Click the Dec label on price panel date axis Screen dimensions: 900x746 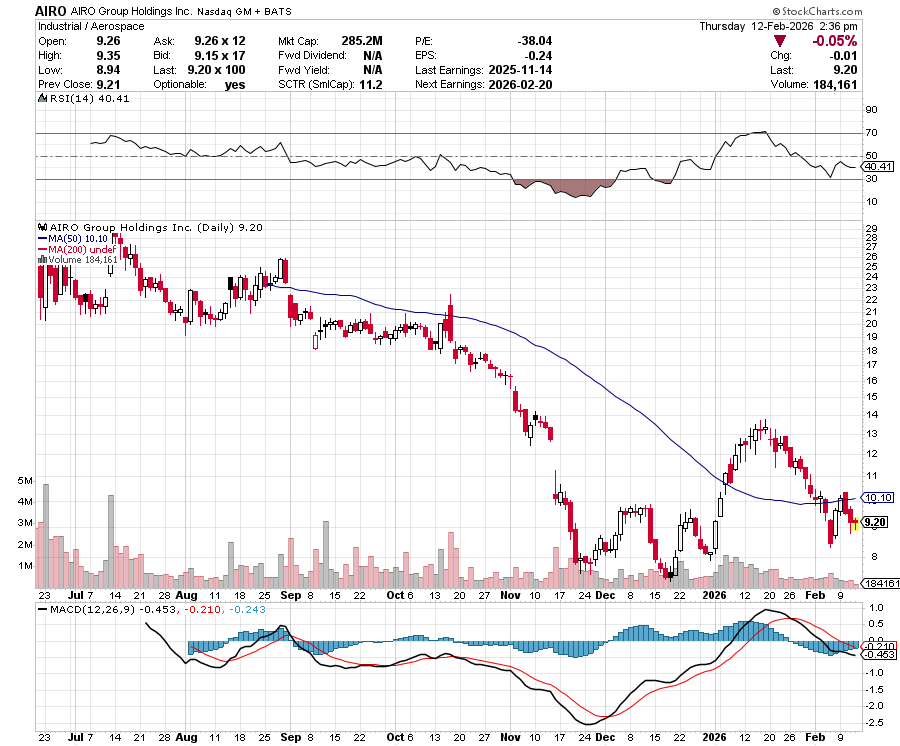coord(605,595)
